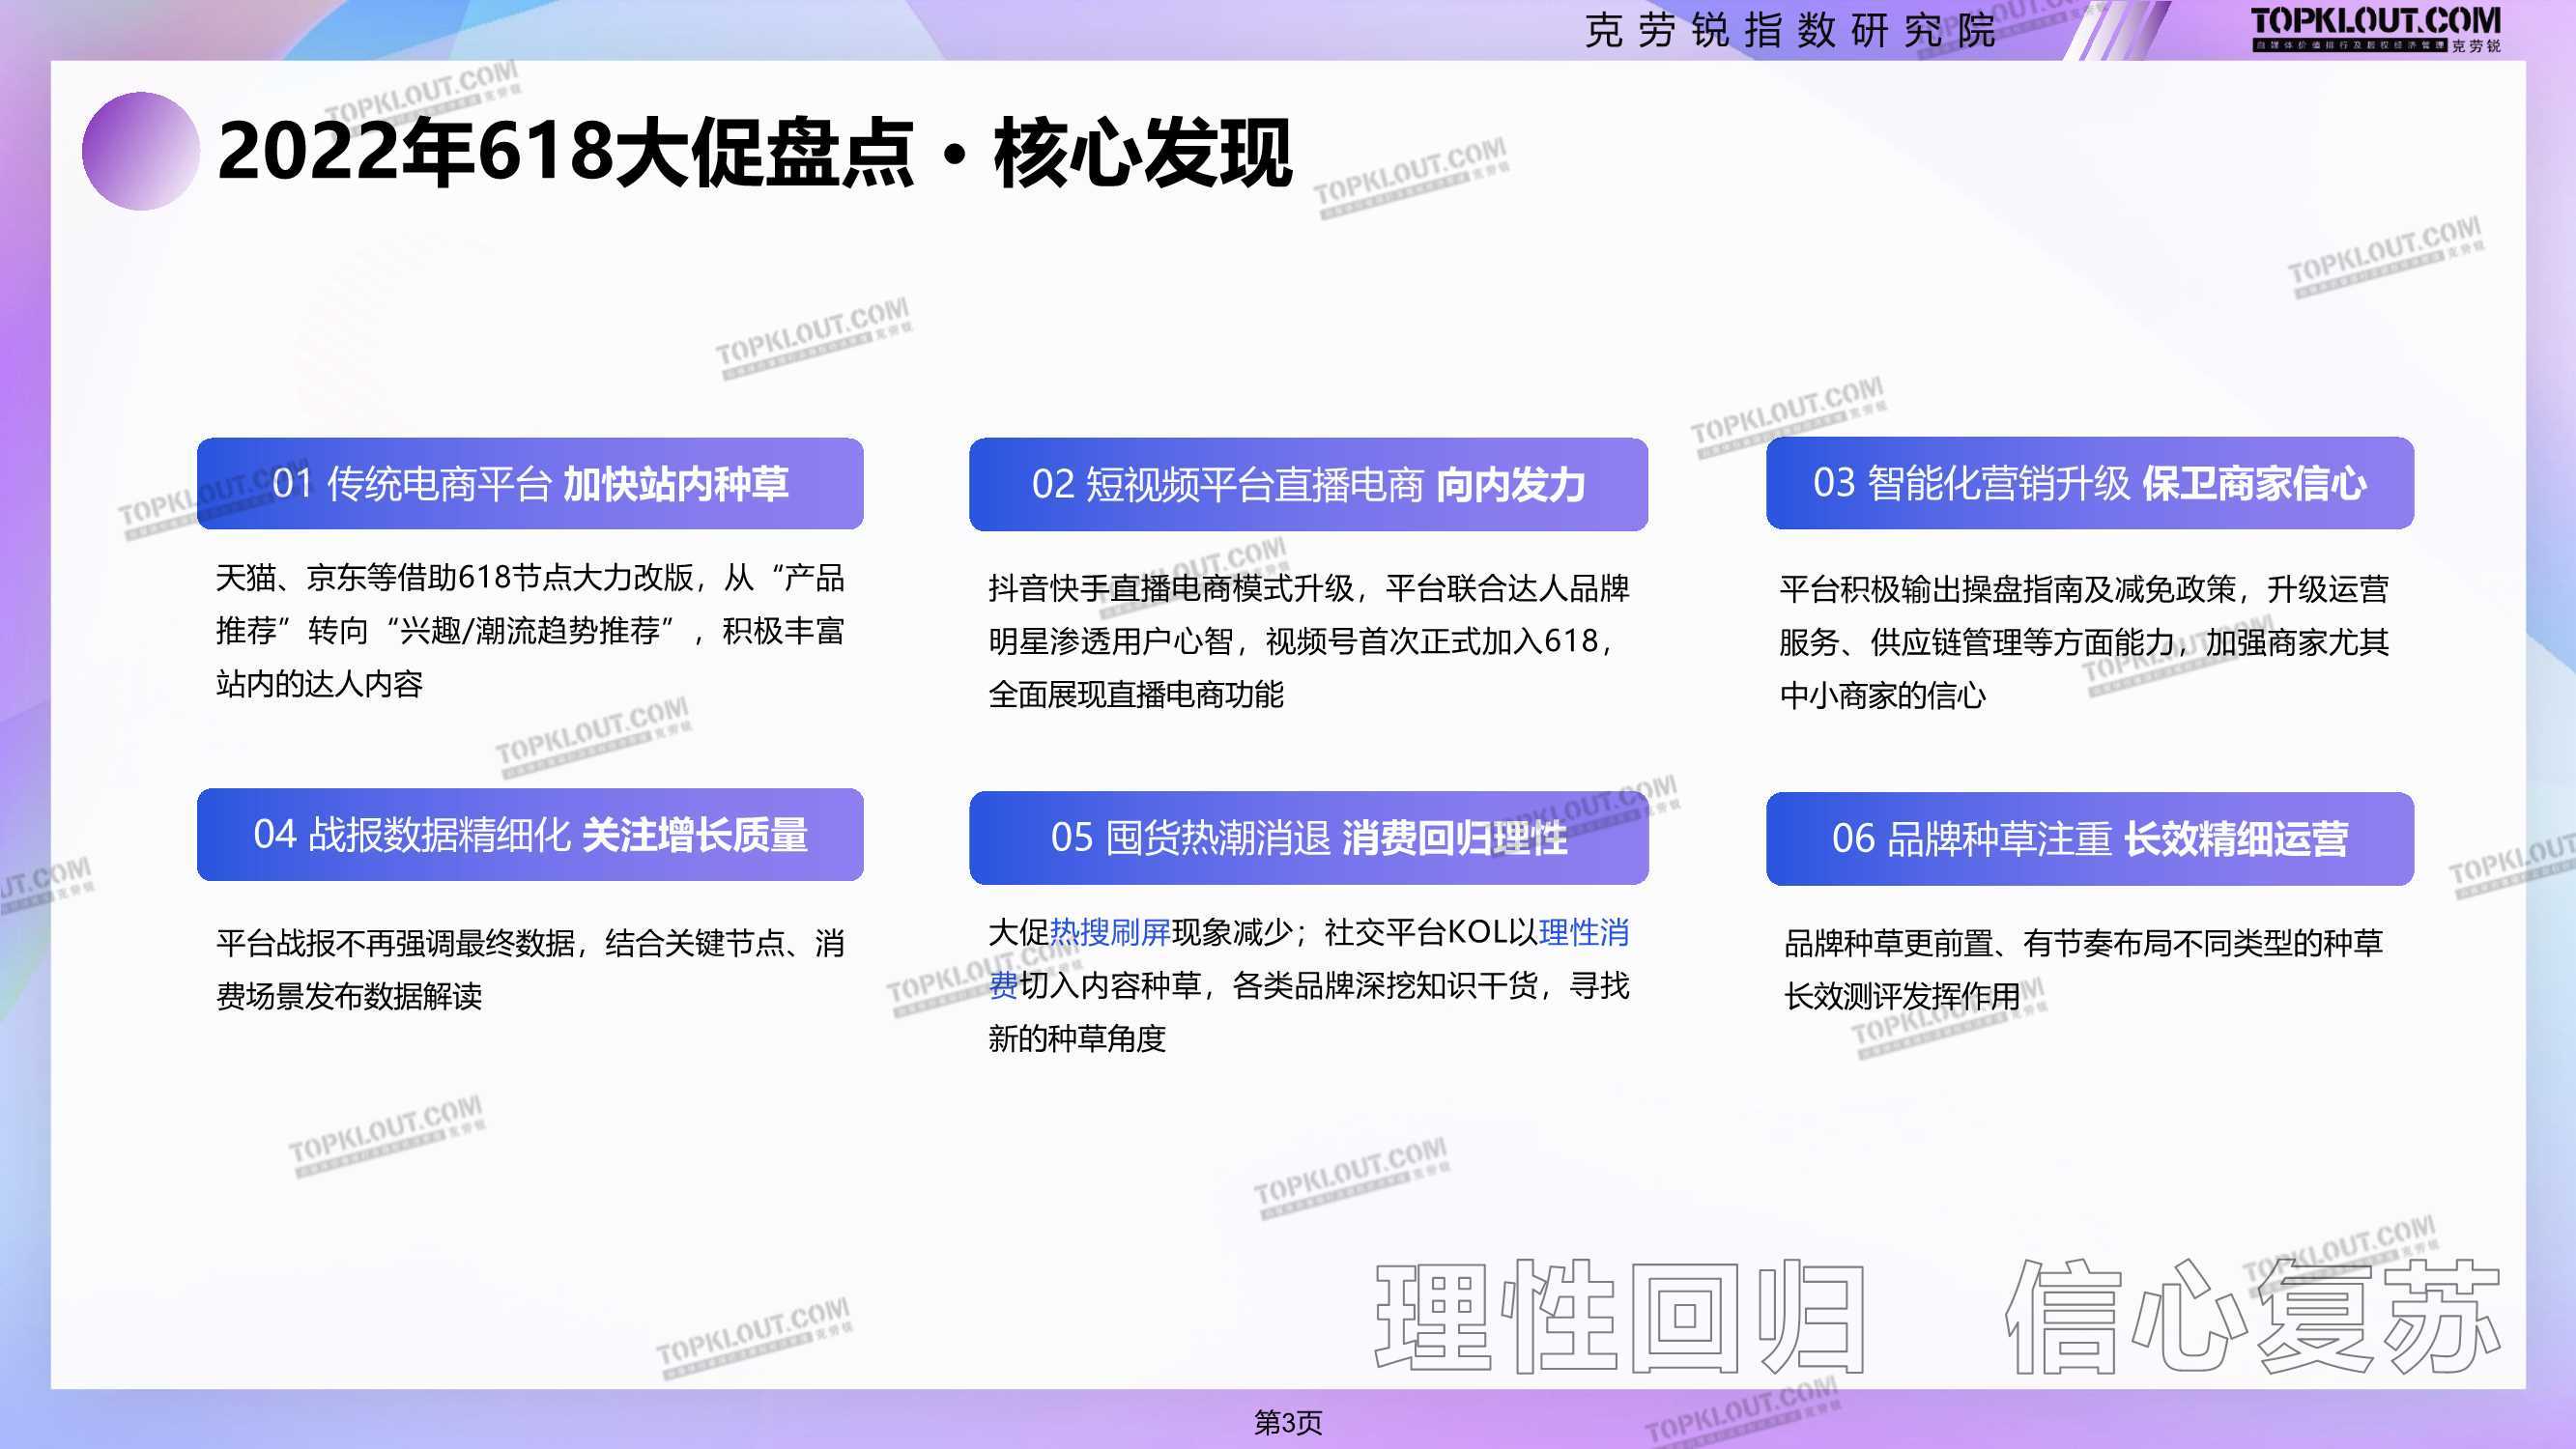Select the 02 短视频平台直播电商 向内发力 banner

[x=1308, y=485]
